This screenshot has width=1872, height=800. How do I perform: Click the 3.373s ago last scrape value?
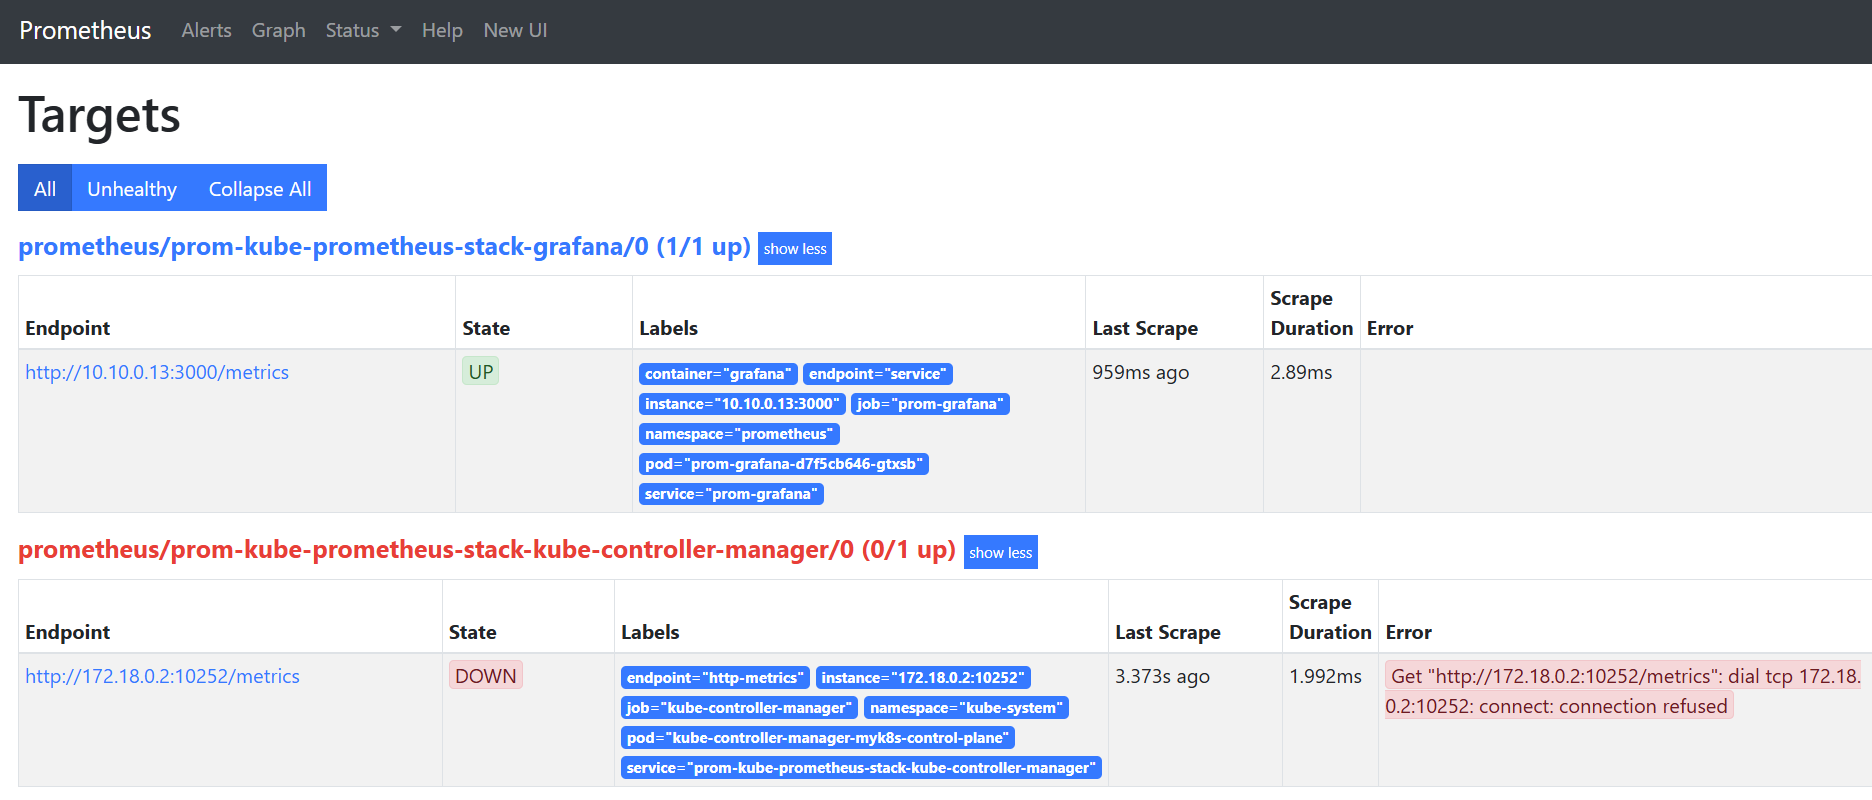(x=1162, y=676)
